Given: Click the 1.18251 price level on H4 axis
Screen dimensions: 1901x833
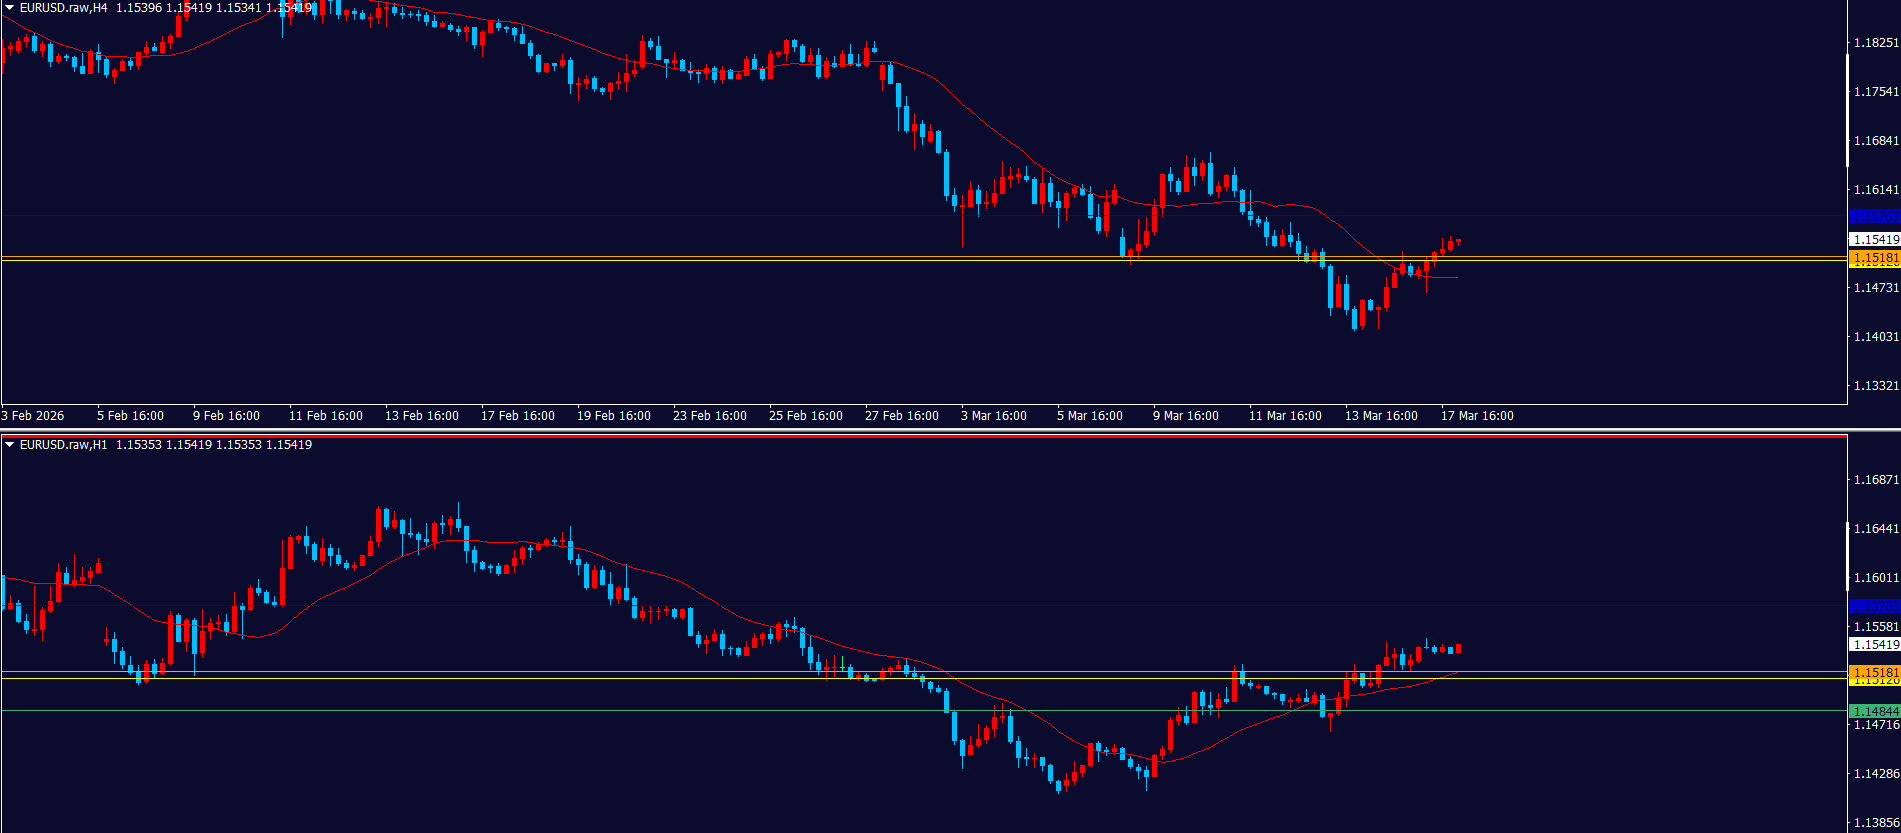Looking at the screenshot, I should pos(1875,43).
